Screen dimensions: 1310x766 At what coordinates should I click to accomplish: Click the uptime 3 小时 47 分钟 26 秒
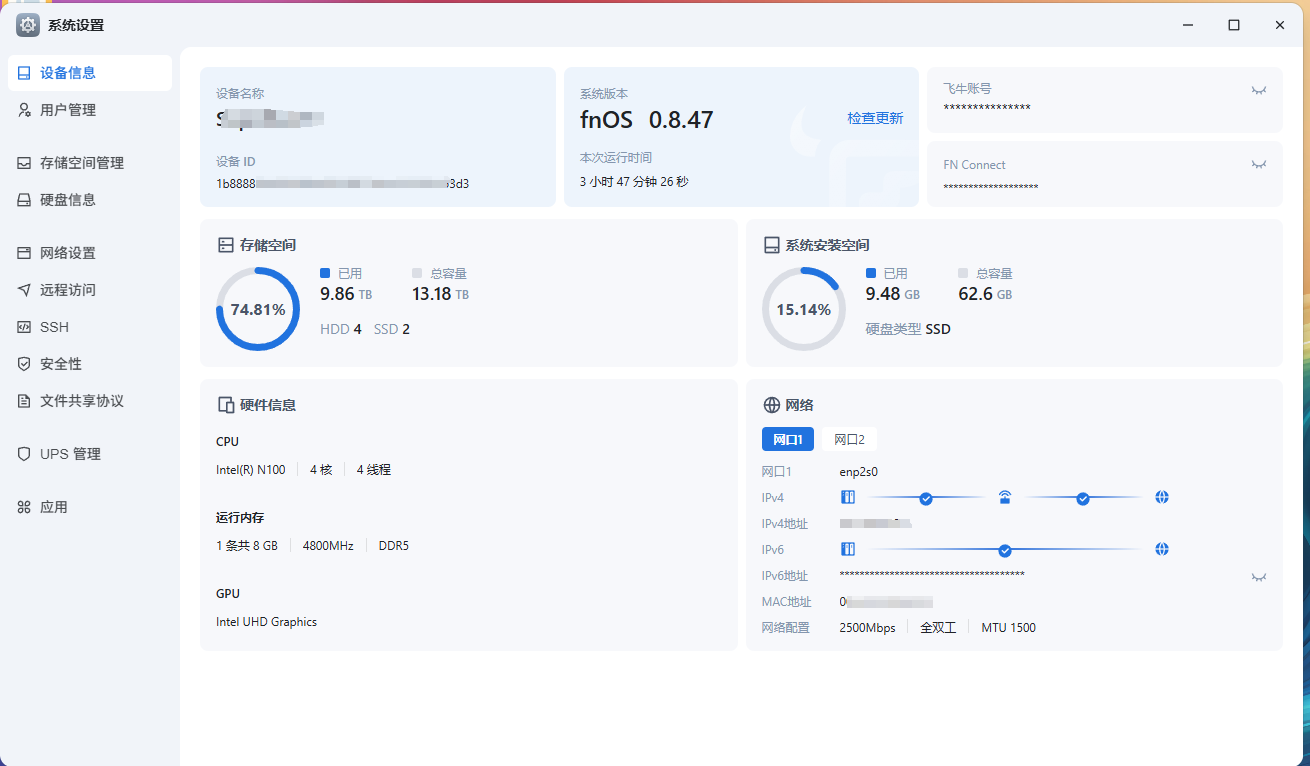[x=634, y=182]
